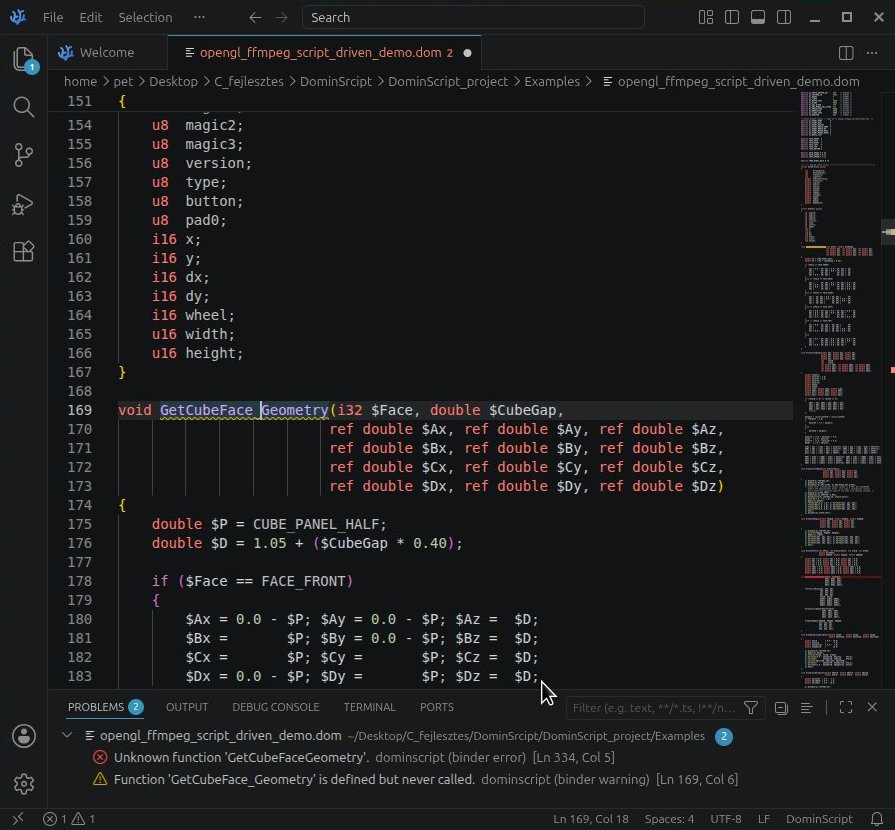Click the CUBE_PANEL_HALF constant on line 175
The height and width of the screenshot is (830, 895).
315,524
